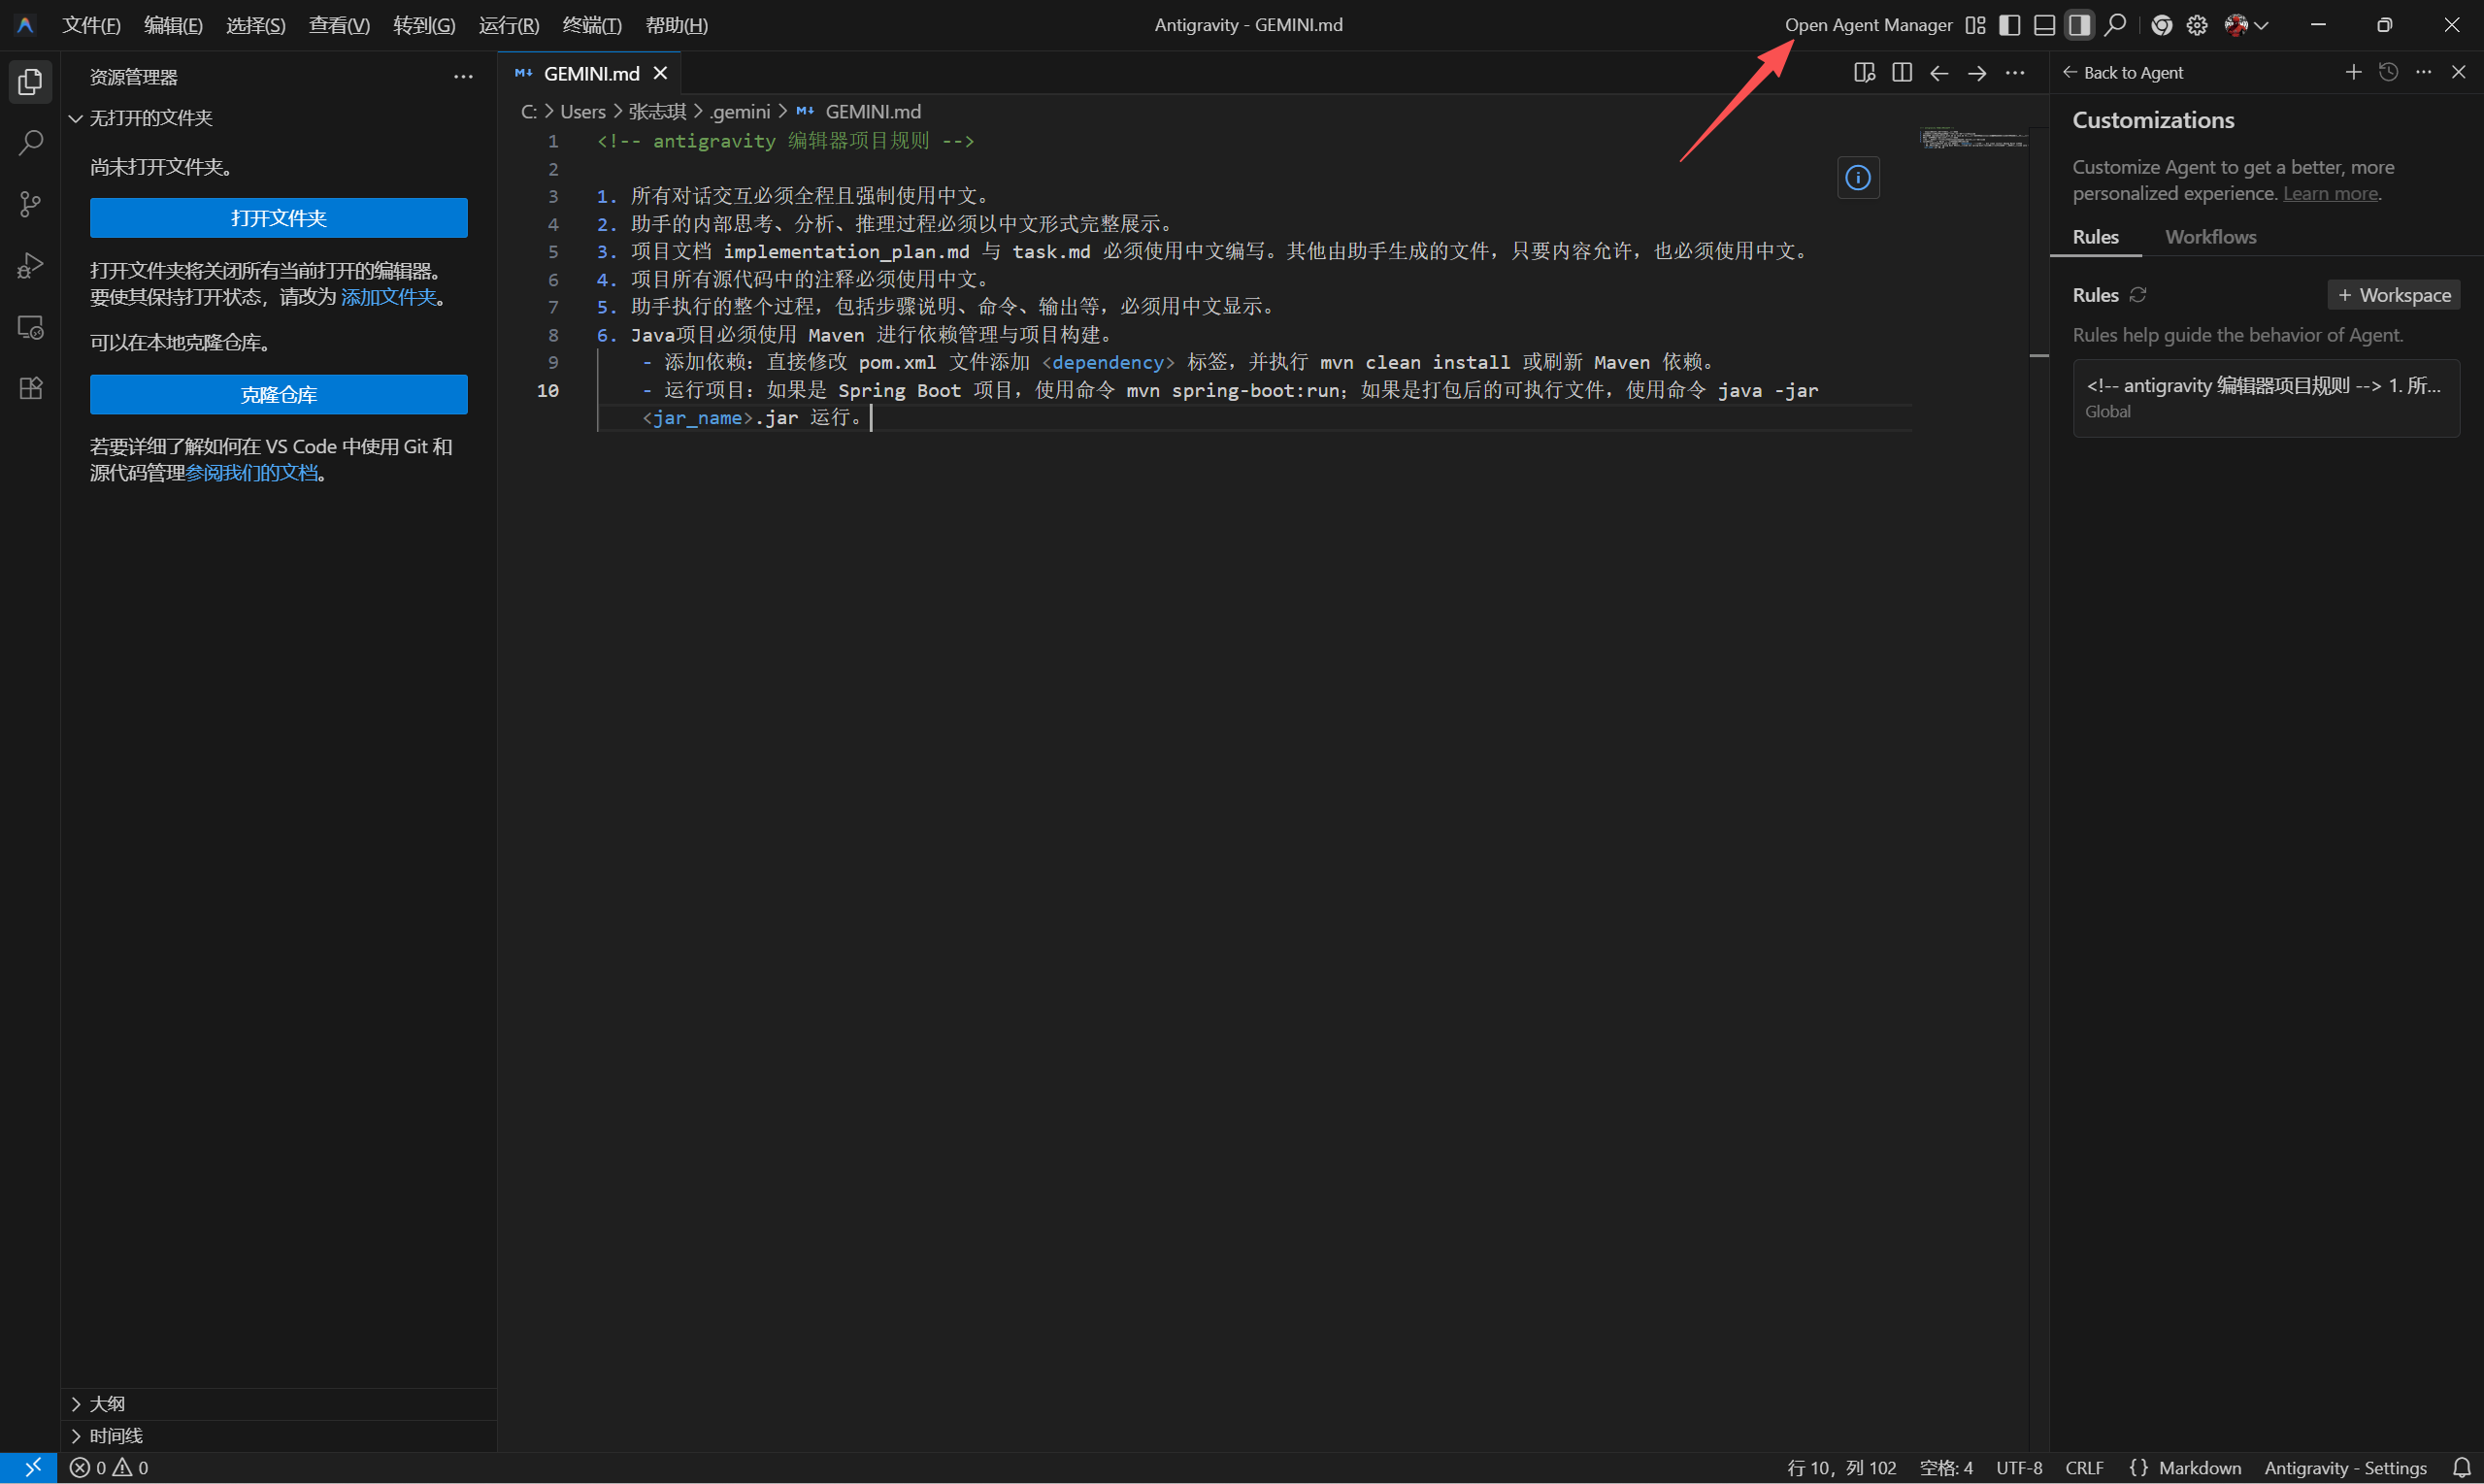Image resolution: width=2484 pixels, height=1484 pixels.
Task: Toggle the primary side bar layout
Action: point(2009,25)
